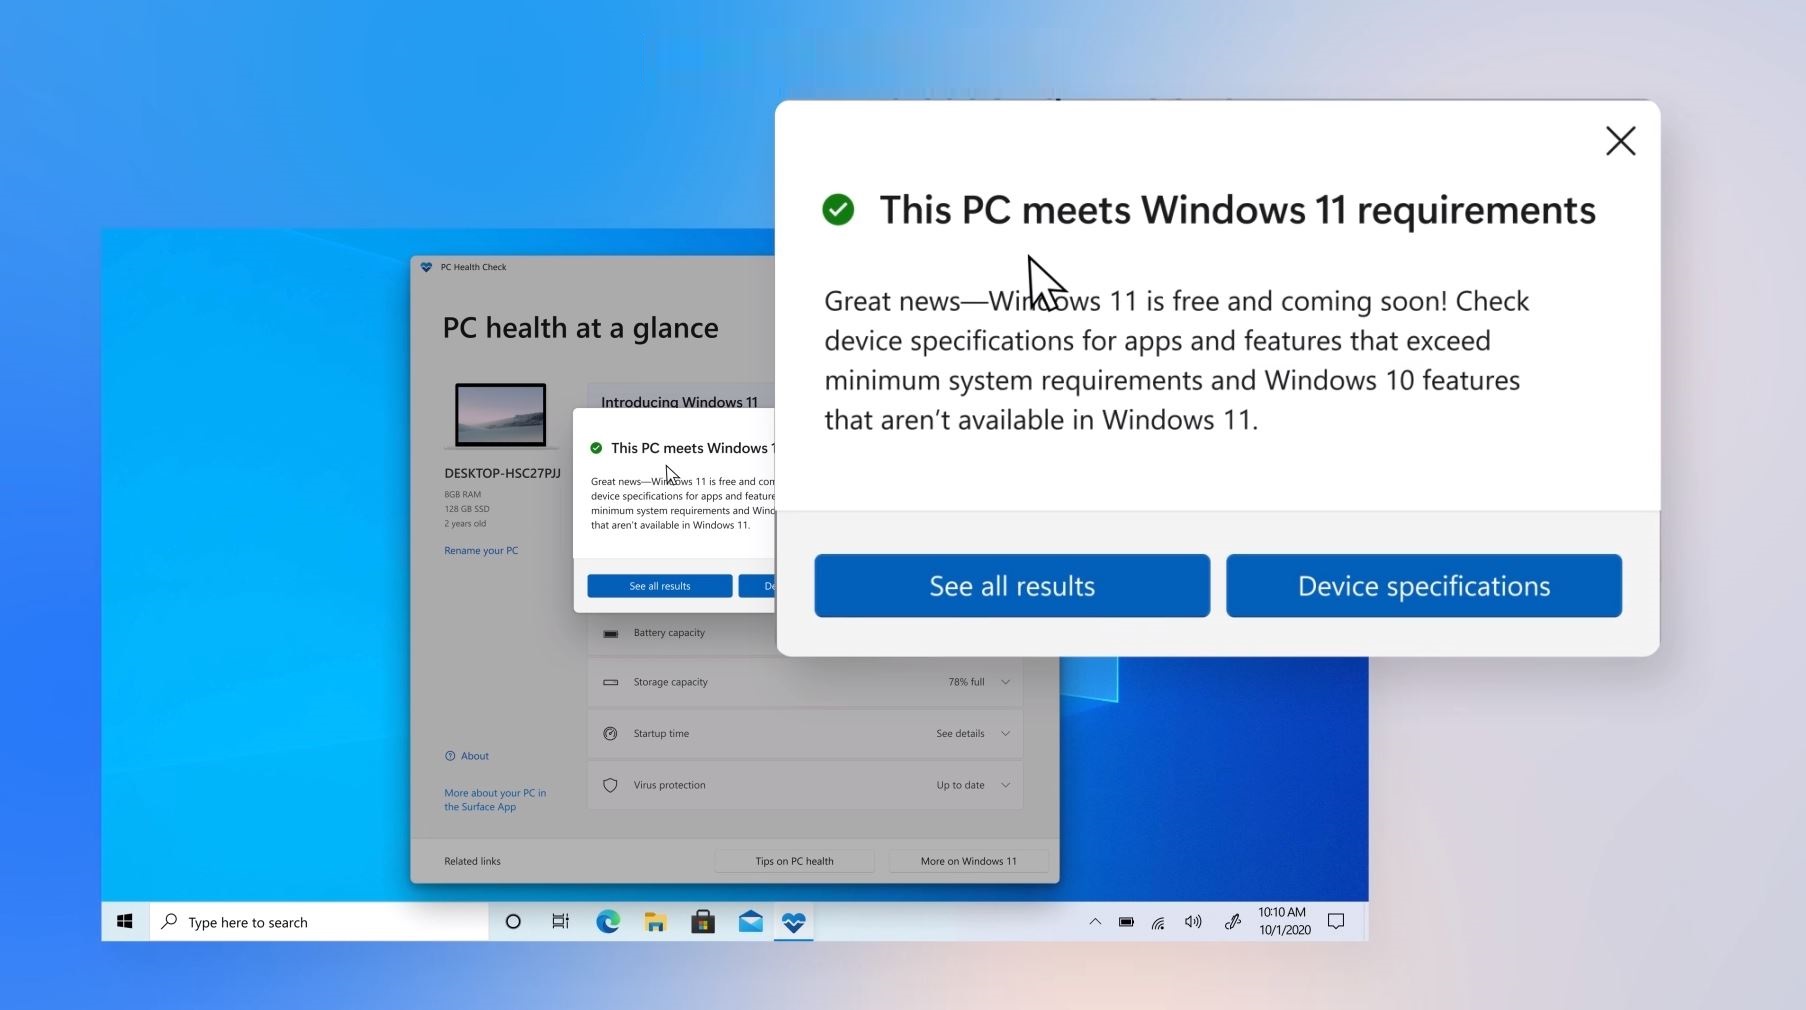Click the green checkmark in enlarged dialog
1806x1010 pixels.
[x=838, y=210]
